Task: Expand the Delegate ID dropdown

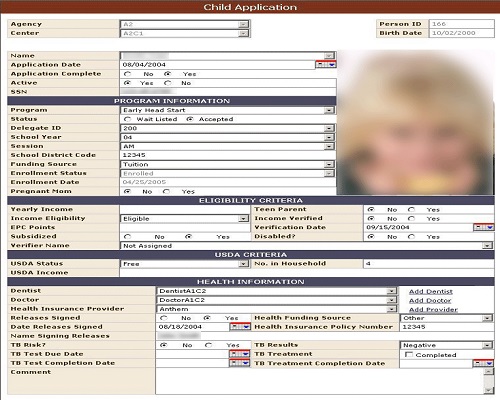Action: [x=329, y=128]
